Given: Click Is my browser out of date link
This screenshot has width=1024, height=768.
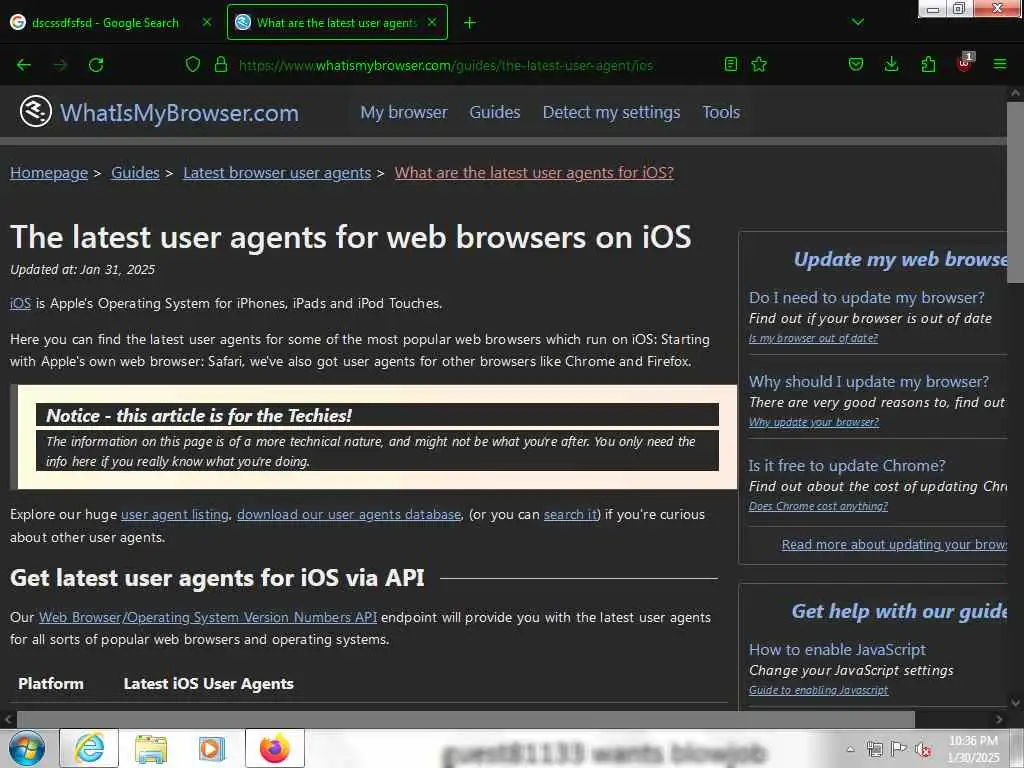Looking at the screenshot, I should [x=813, y=338].
